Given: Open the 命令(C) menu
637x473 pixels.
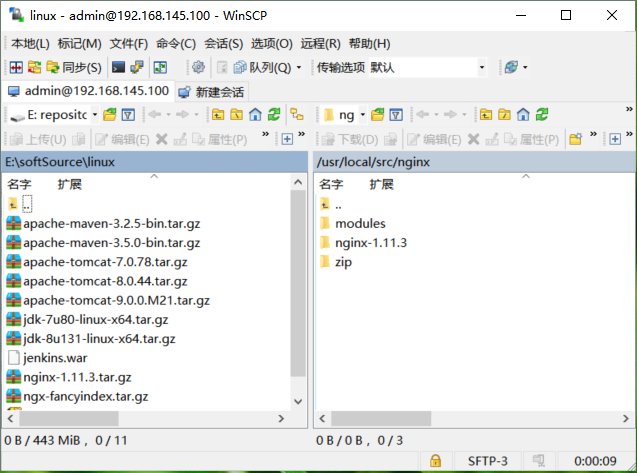Looking at the screenshot, I should pos(176,43).
